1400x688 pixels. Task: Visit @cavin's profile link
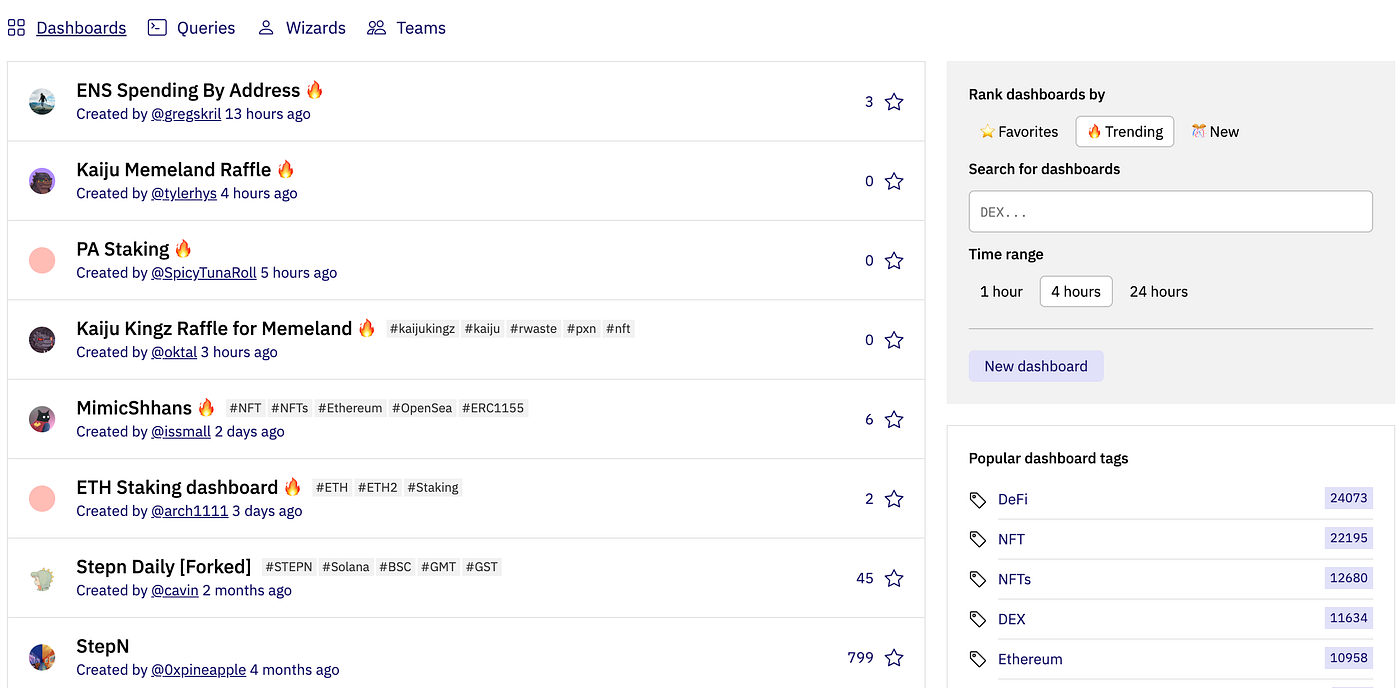pyautogui.click(x=175, y=590)
